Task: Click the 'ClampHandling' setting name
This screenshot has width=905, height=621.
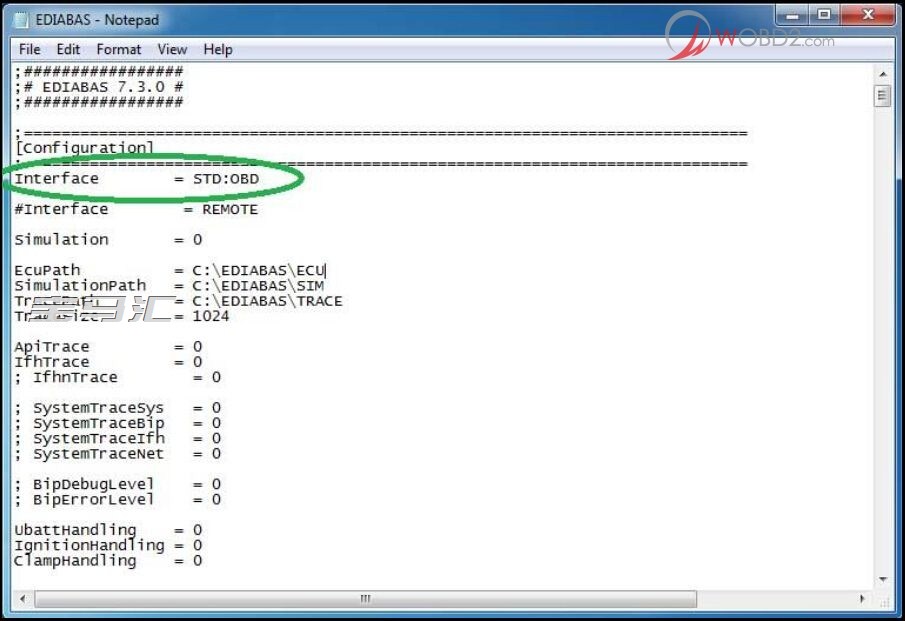Action: pos(75,560)
